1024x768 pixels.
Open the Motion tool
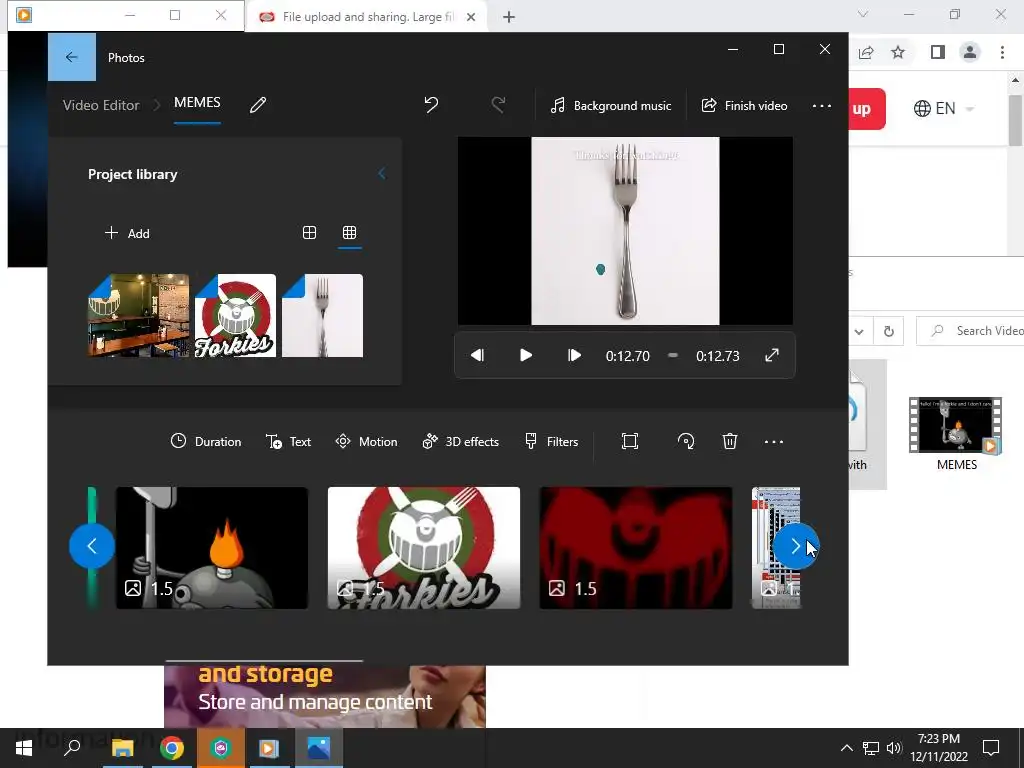366,441
